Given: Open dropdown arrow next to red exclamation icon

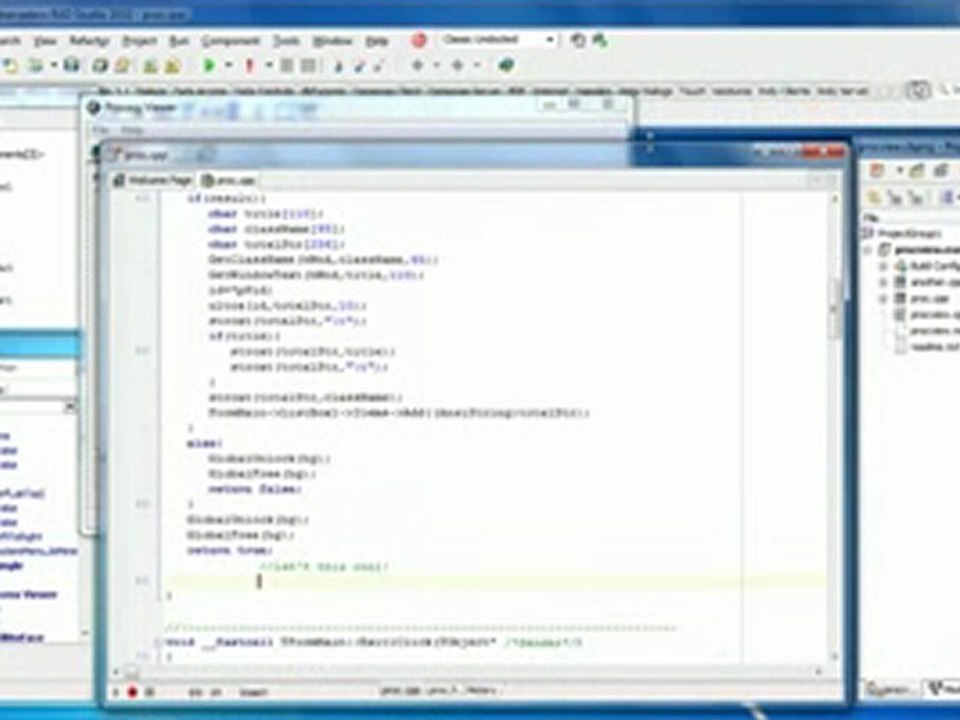Looking at the screenshot, I should pos(268,65).
